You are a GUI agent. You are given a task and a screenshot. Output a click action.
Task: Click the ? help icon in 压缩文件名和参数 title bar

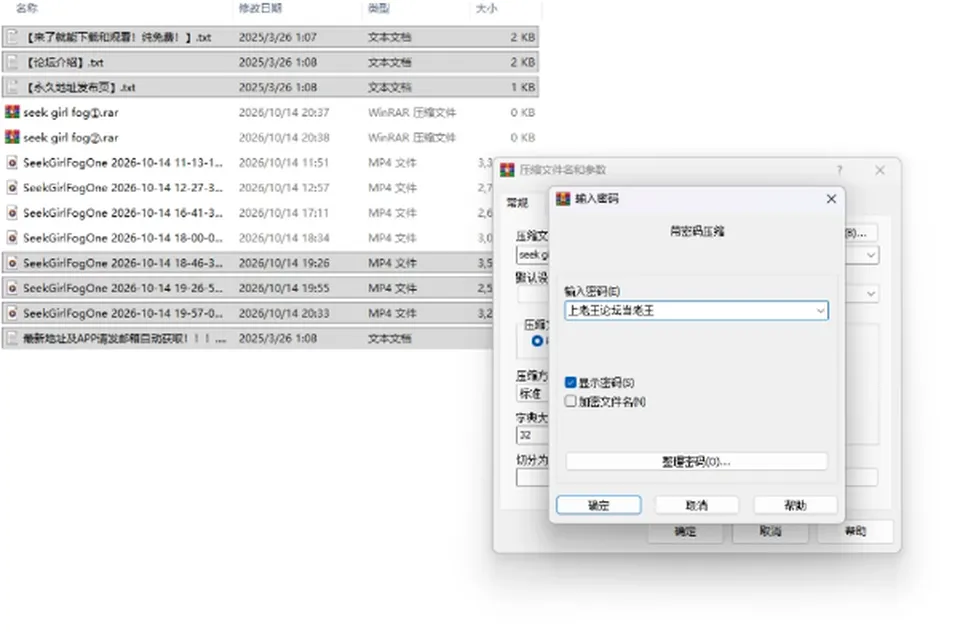pos(839,170)
